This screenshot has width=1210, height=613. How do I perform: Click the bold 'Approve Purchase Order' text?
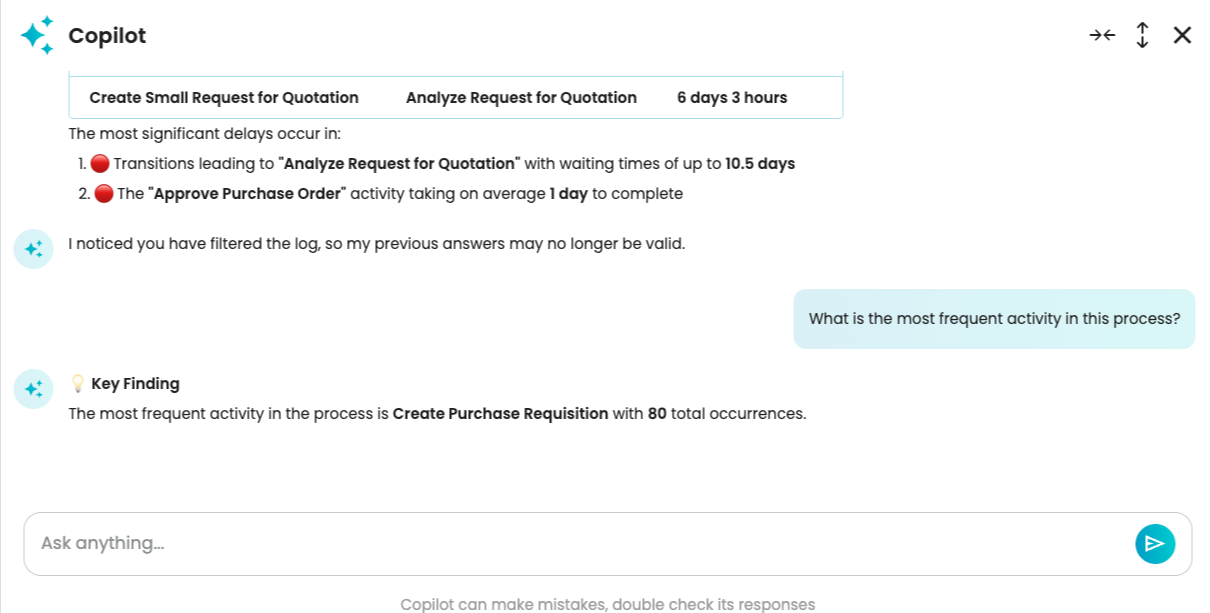click(247, 194)
